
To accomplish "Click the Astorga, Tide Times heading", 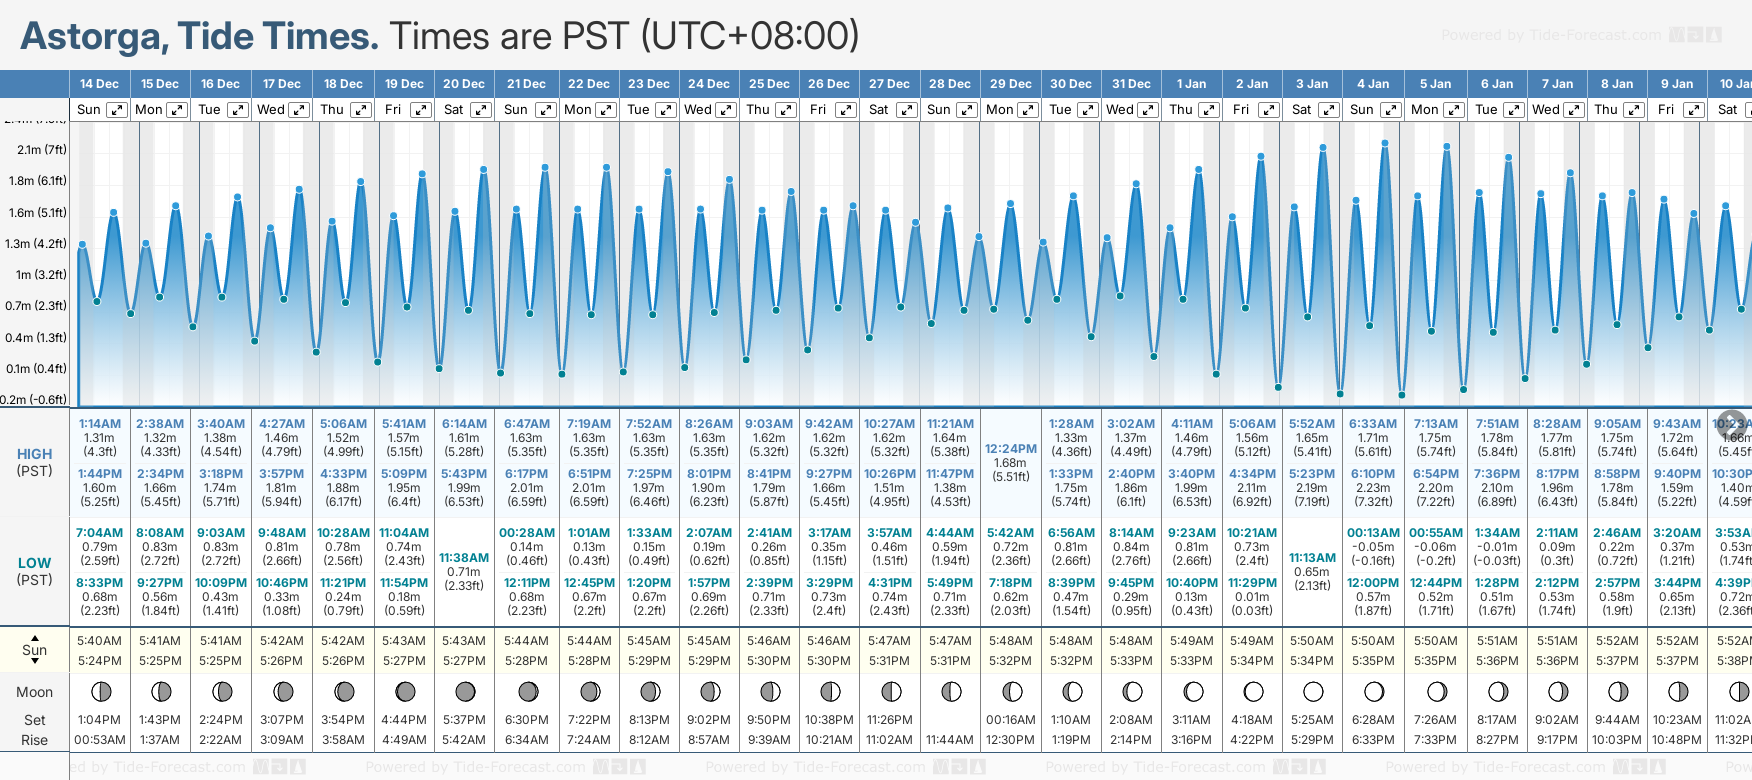I will tap(199, 37).
